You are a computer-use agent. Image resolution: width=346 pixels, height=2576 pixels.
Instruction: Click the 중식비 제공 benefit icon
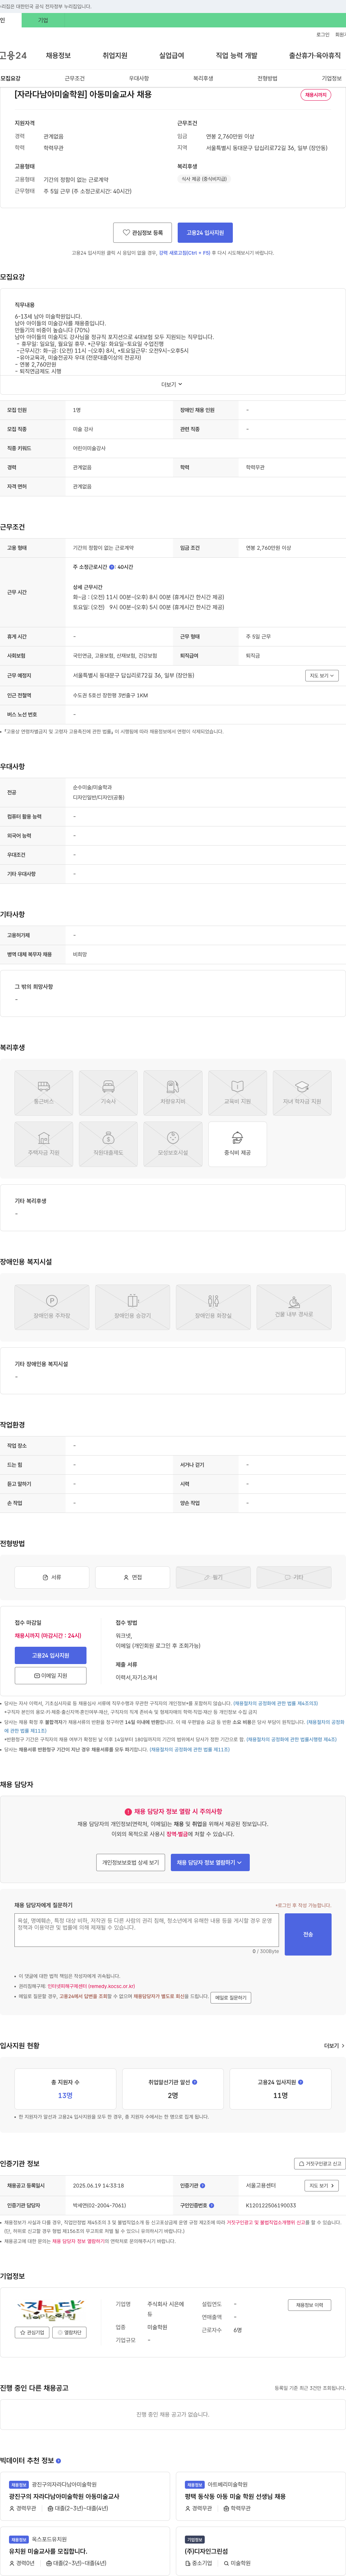(237, 1144)
